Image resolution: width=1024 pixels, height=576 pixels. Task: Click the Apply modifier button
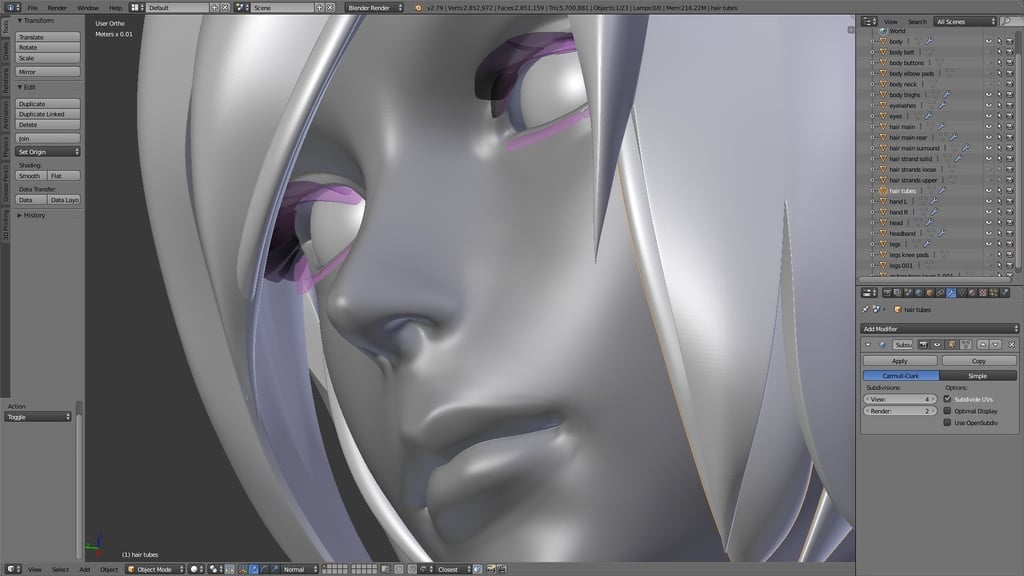pyautogui.click(x=900, y=360)
